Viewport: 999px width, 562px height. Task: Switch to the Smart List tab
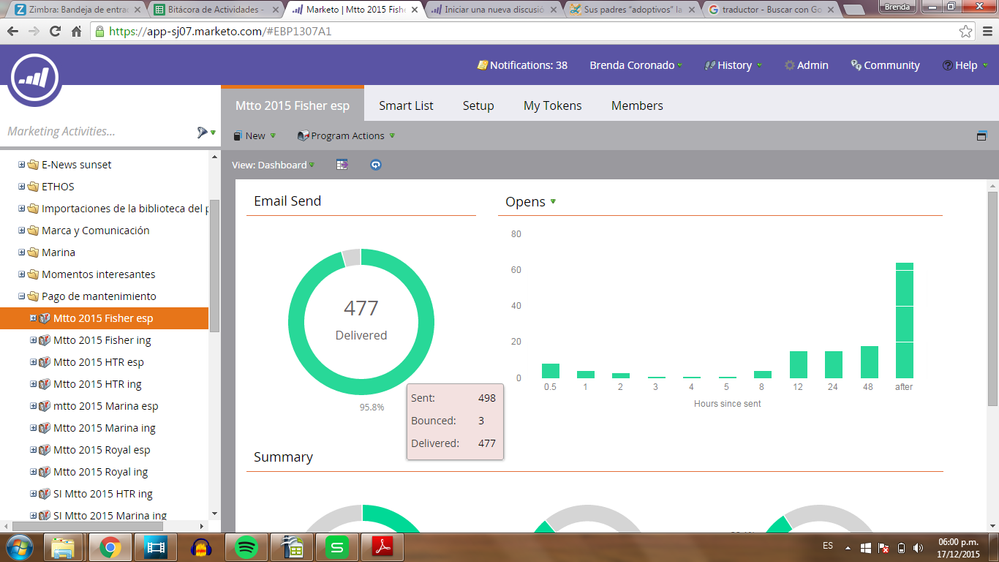[x=406, y=106]
